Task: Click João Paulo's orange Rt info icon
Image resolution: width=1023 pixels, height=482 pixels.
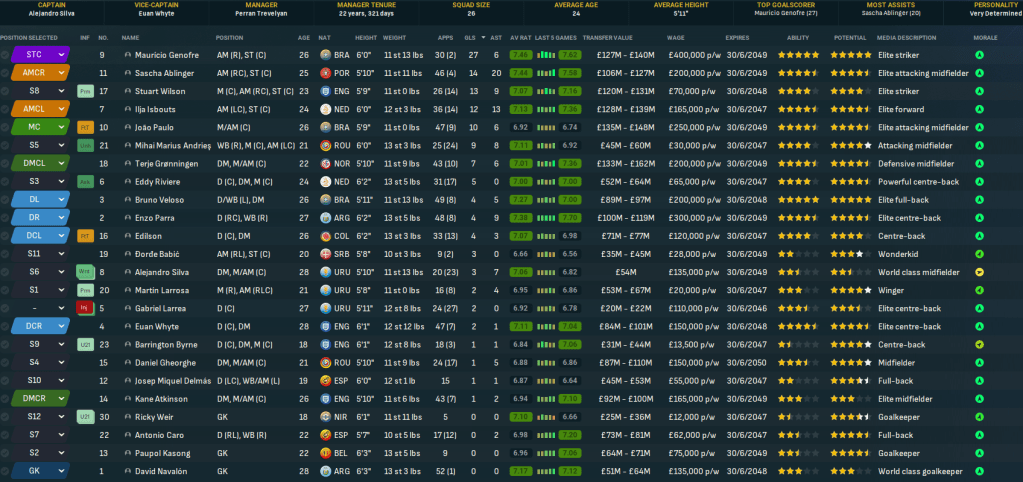Action: pos(85,127)
